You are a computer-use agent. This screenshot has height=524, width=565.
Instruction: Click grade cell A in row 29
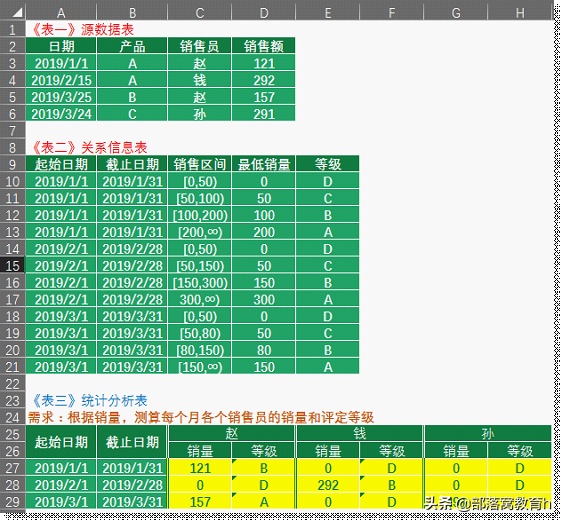pos(264,502)
